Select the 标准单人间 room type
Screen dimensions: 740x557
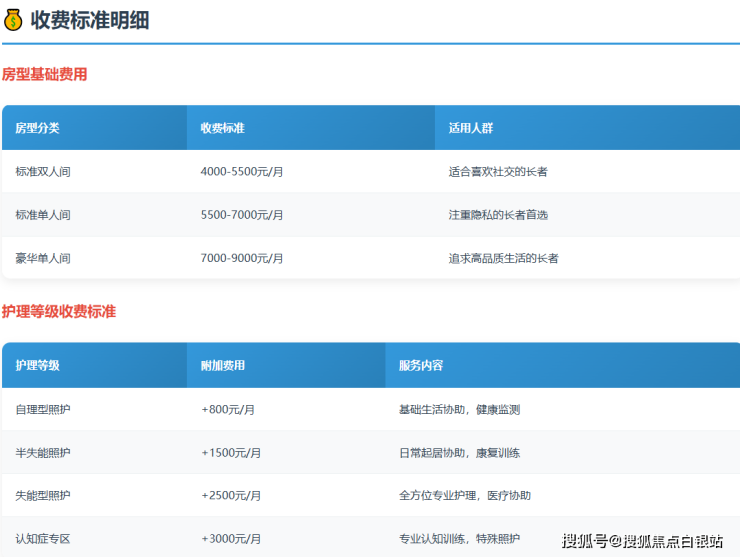[x=43, y=215]
